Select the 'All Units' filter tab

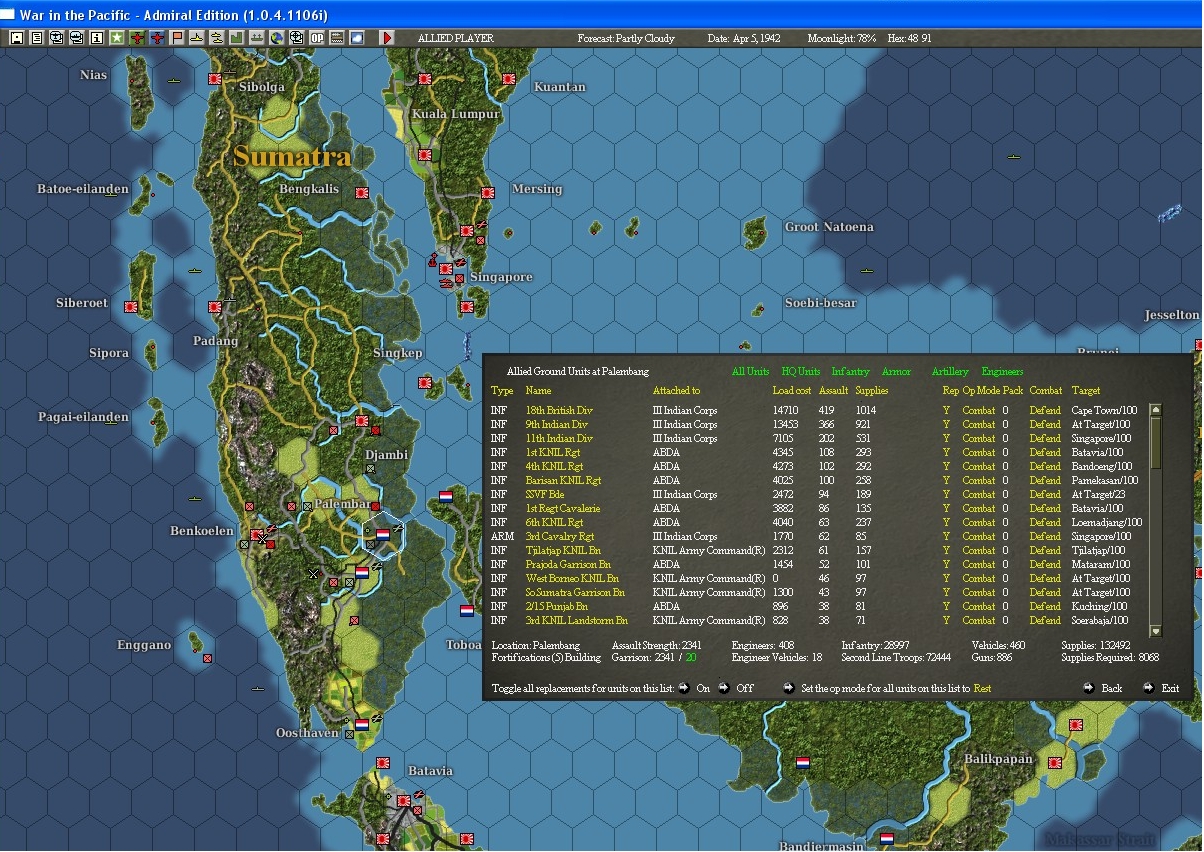click(751, 372)
